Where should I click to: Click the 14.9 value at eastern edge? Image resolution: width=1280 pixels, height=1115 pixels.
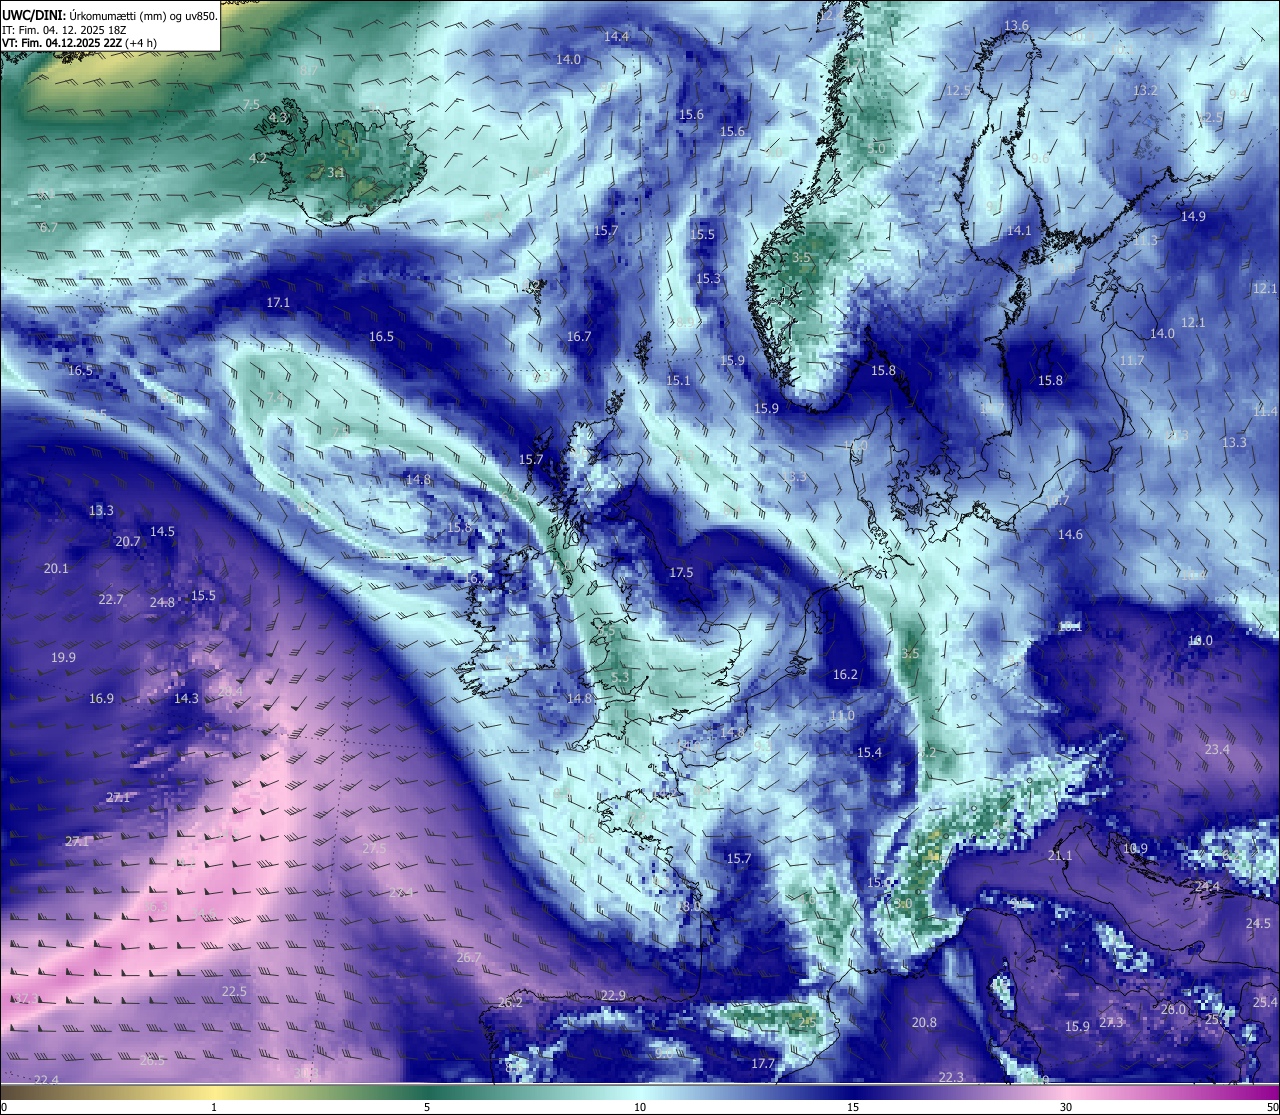pyautogui.click(x=1193, y=217)
